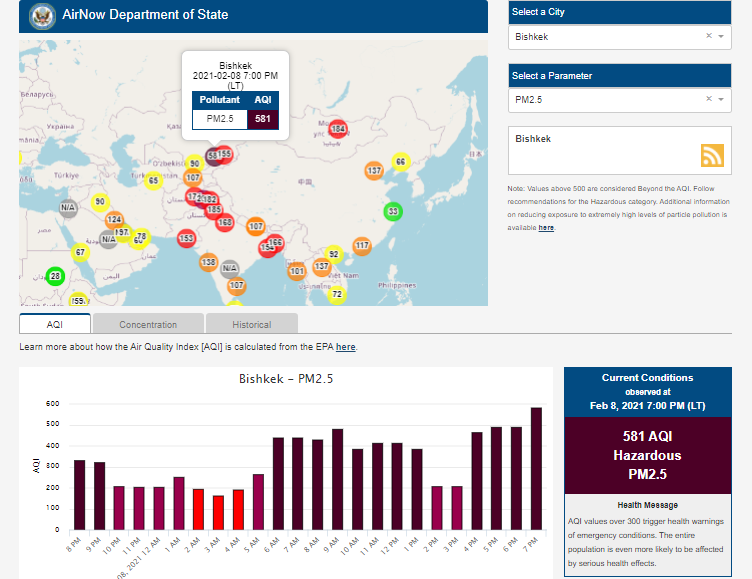Click the Department of State seal logo
752x579 pixels.
click(42, 15)
